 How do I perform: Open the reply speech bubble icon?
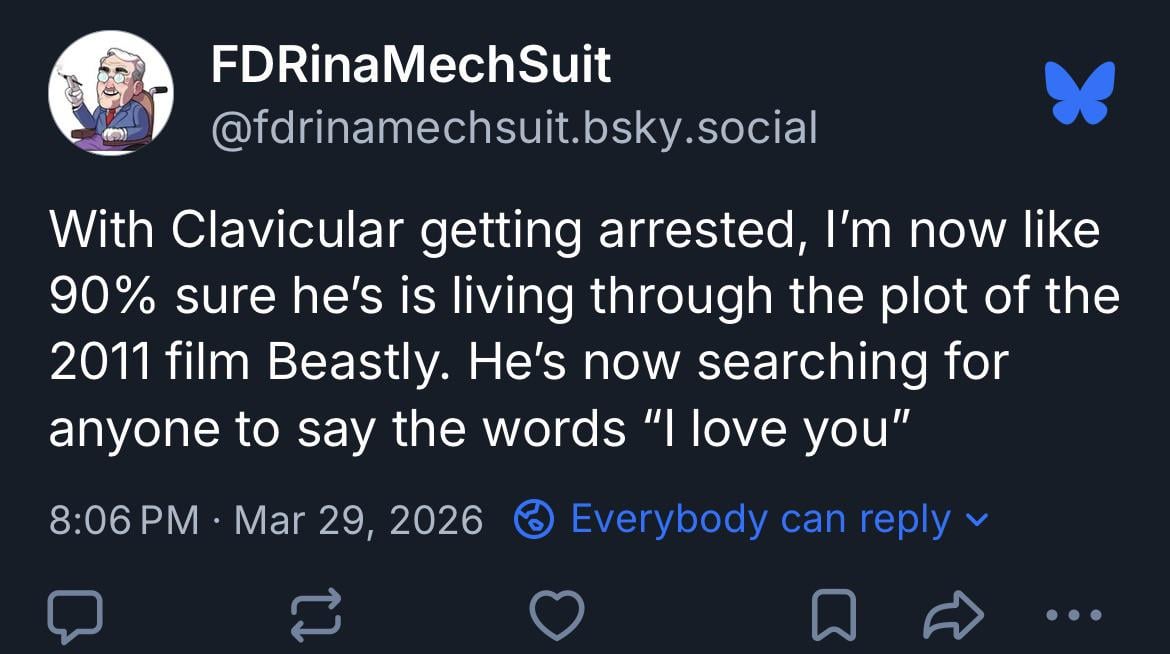tap(75, 613)
